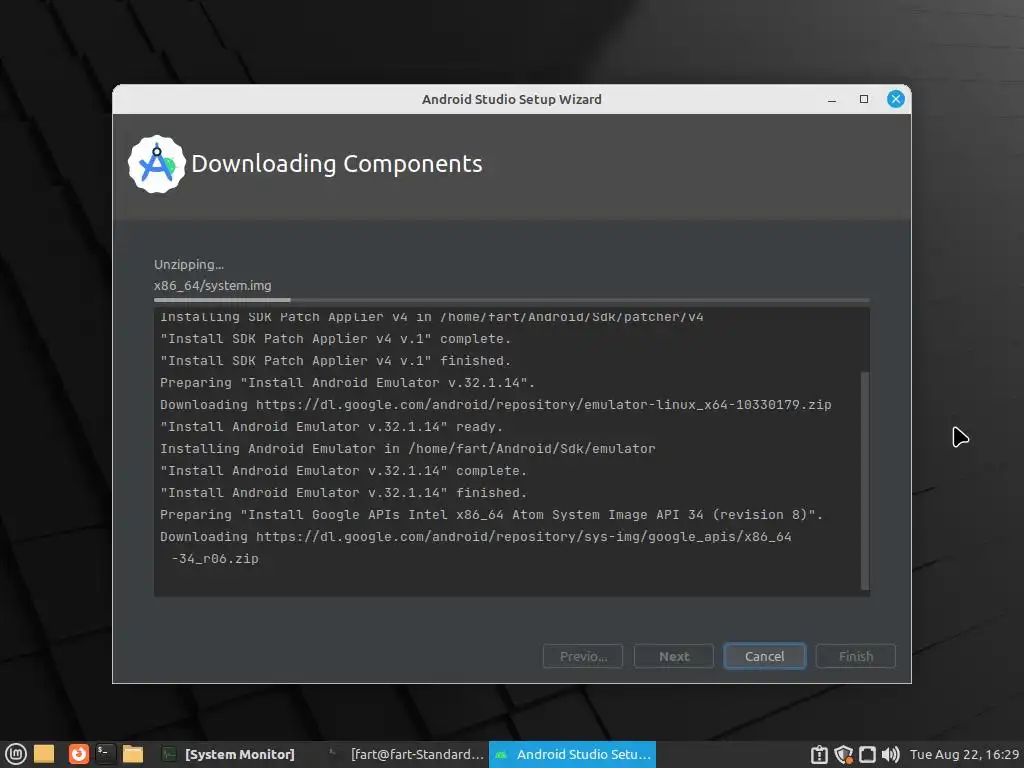Screen dimensions: 1024x768
Task: Open the clock showing Tue Aug 22, 16:29
Action: tap(964, 754)
